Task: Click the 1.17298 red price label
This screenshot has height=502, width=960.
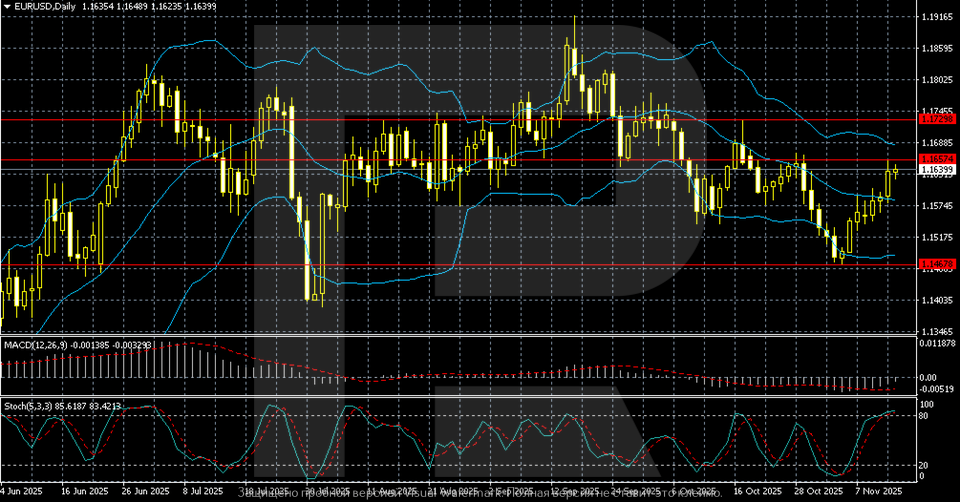Action: click(x=936, y=120)
